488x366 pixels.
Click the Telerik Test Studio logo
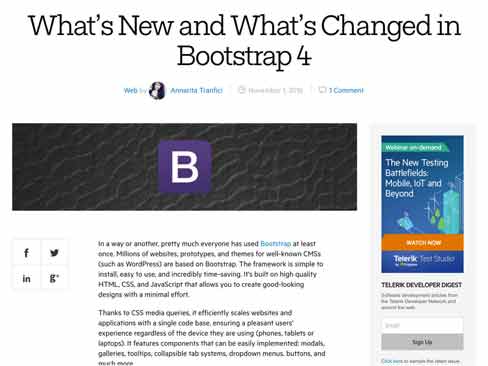coord(423,260)
